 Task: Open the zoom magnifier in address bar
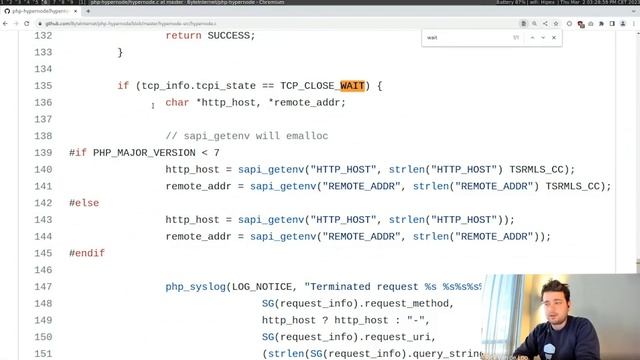pos(534,24)
